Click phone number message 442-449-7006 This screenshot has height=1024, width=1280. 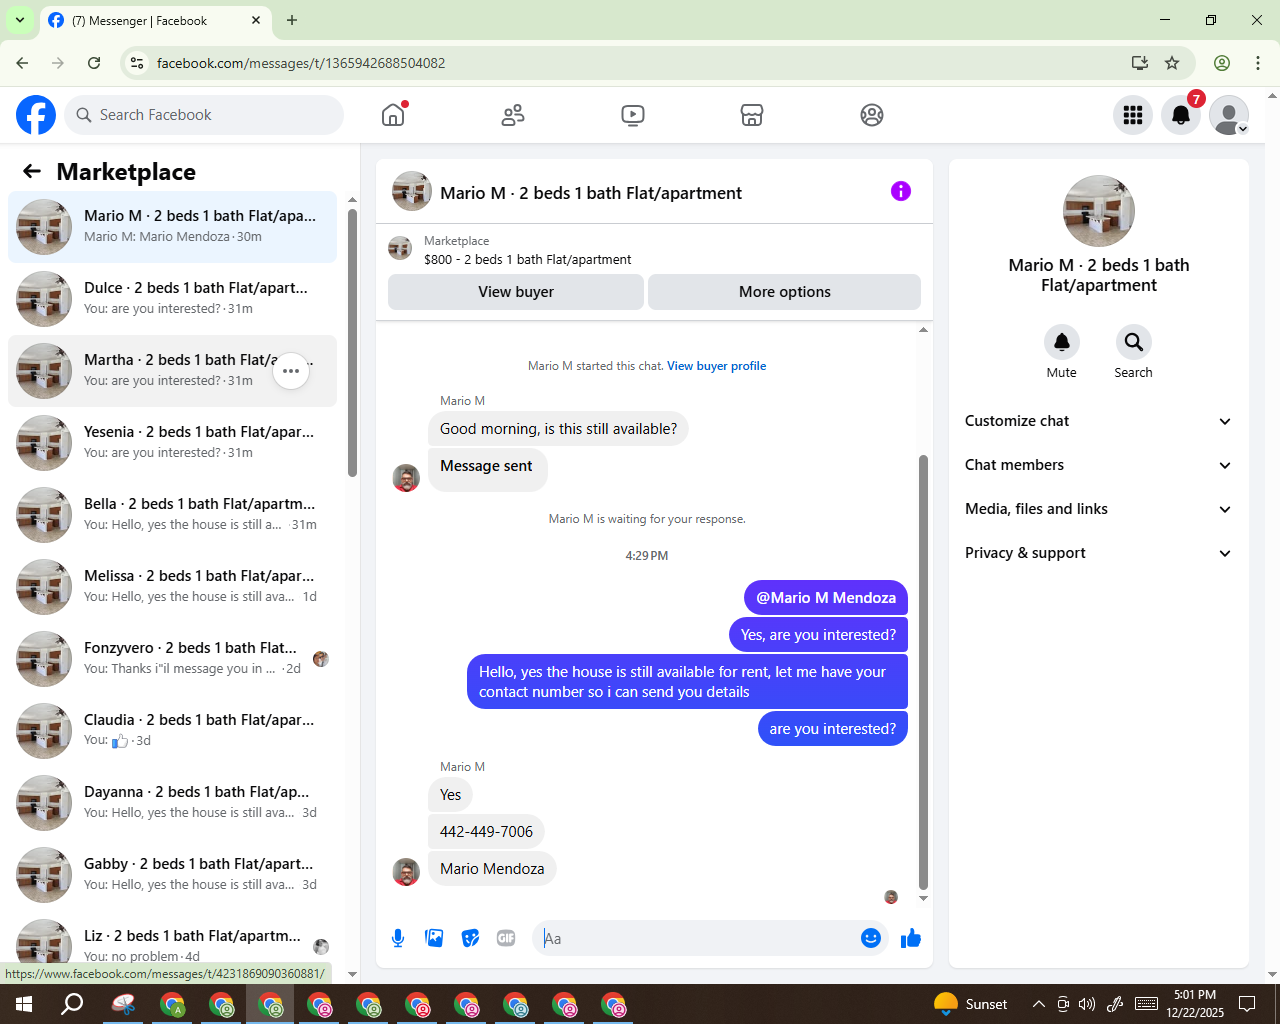coord(486,832)
